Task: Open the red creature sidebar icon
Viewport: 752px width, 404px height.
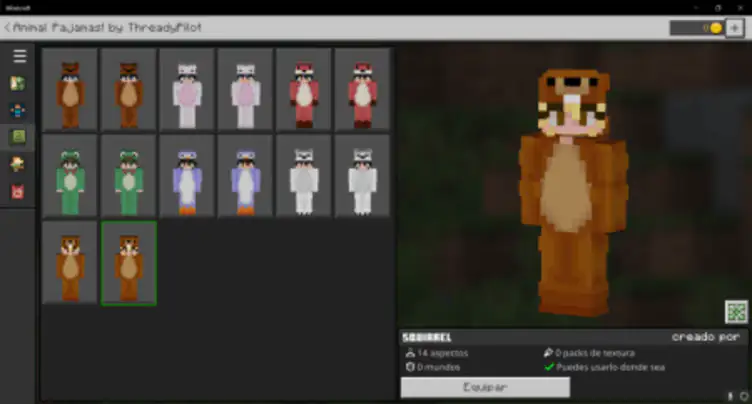Action: point(18,192)
